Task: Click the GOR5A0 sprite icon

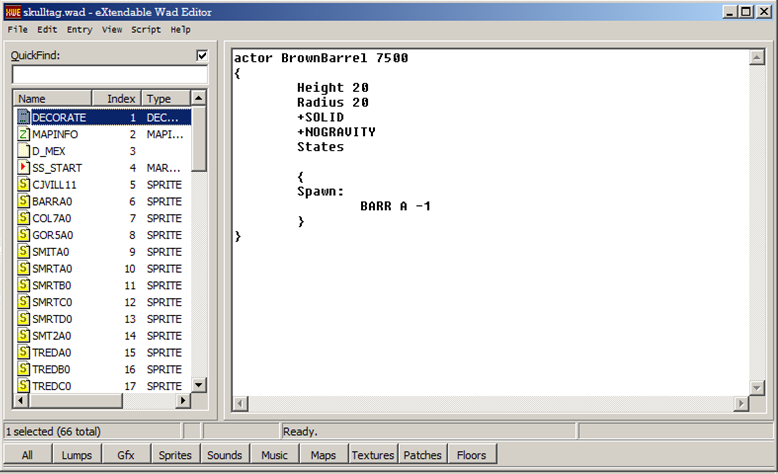Action: pyautogui.click(x=23, y=235)
